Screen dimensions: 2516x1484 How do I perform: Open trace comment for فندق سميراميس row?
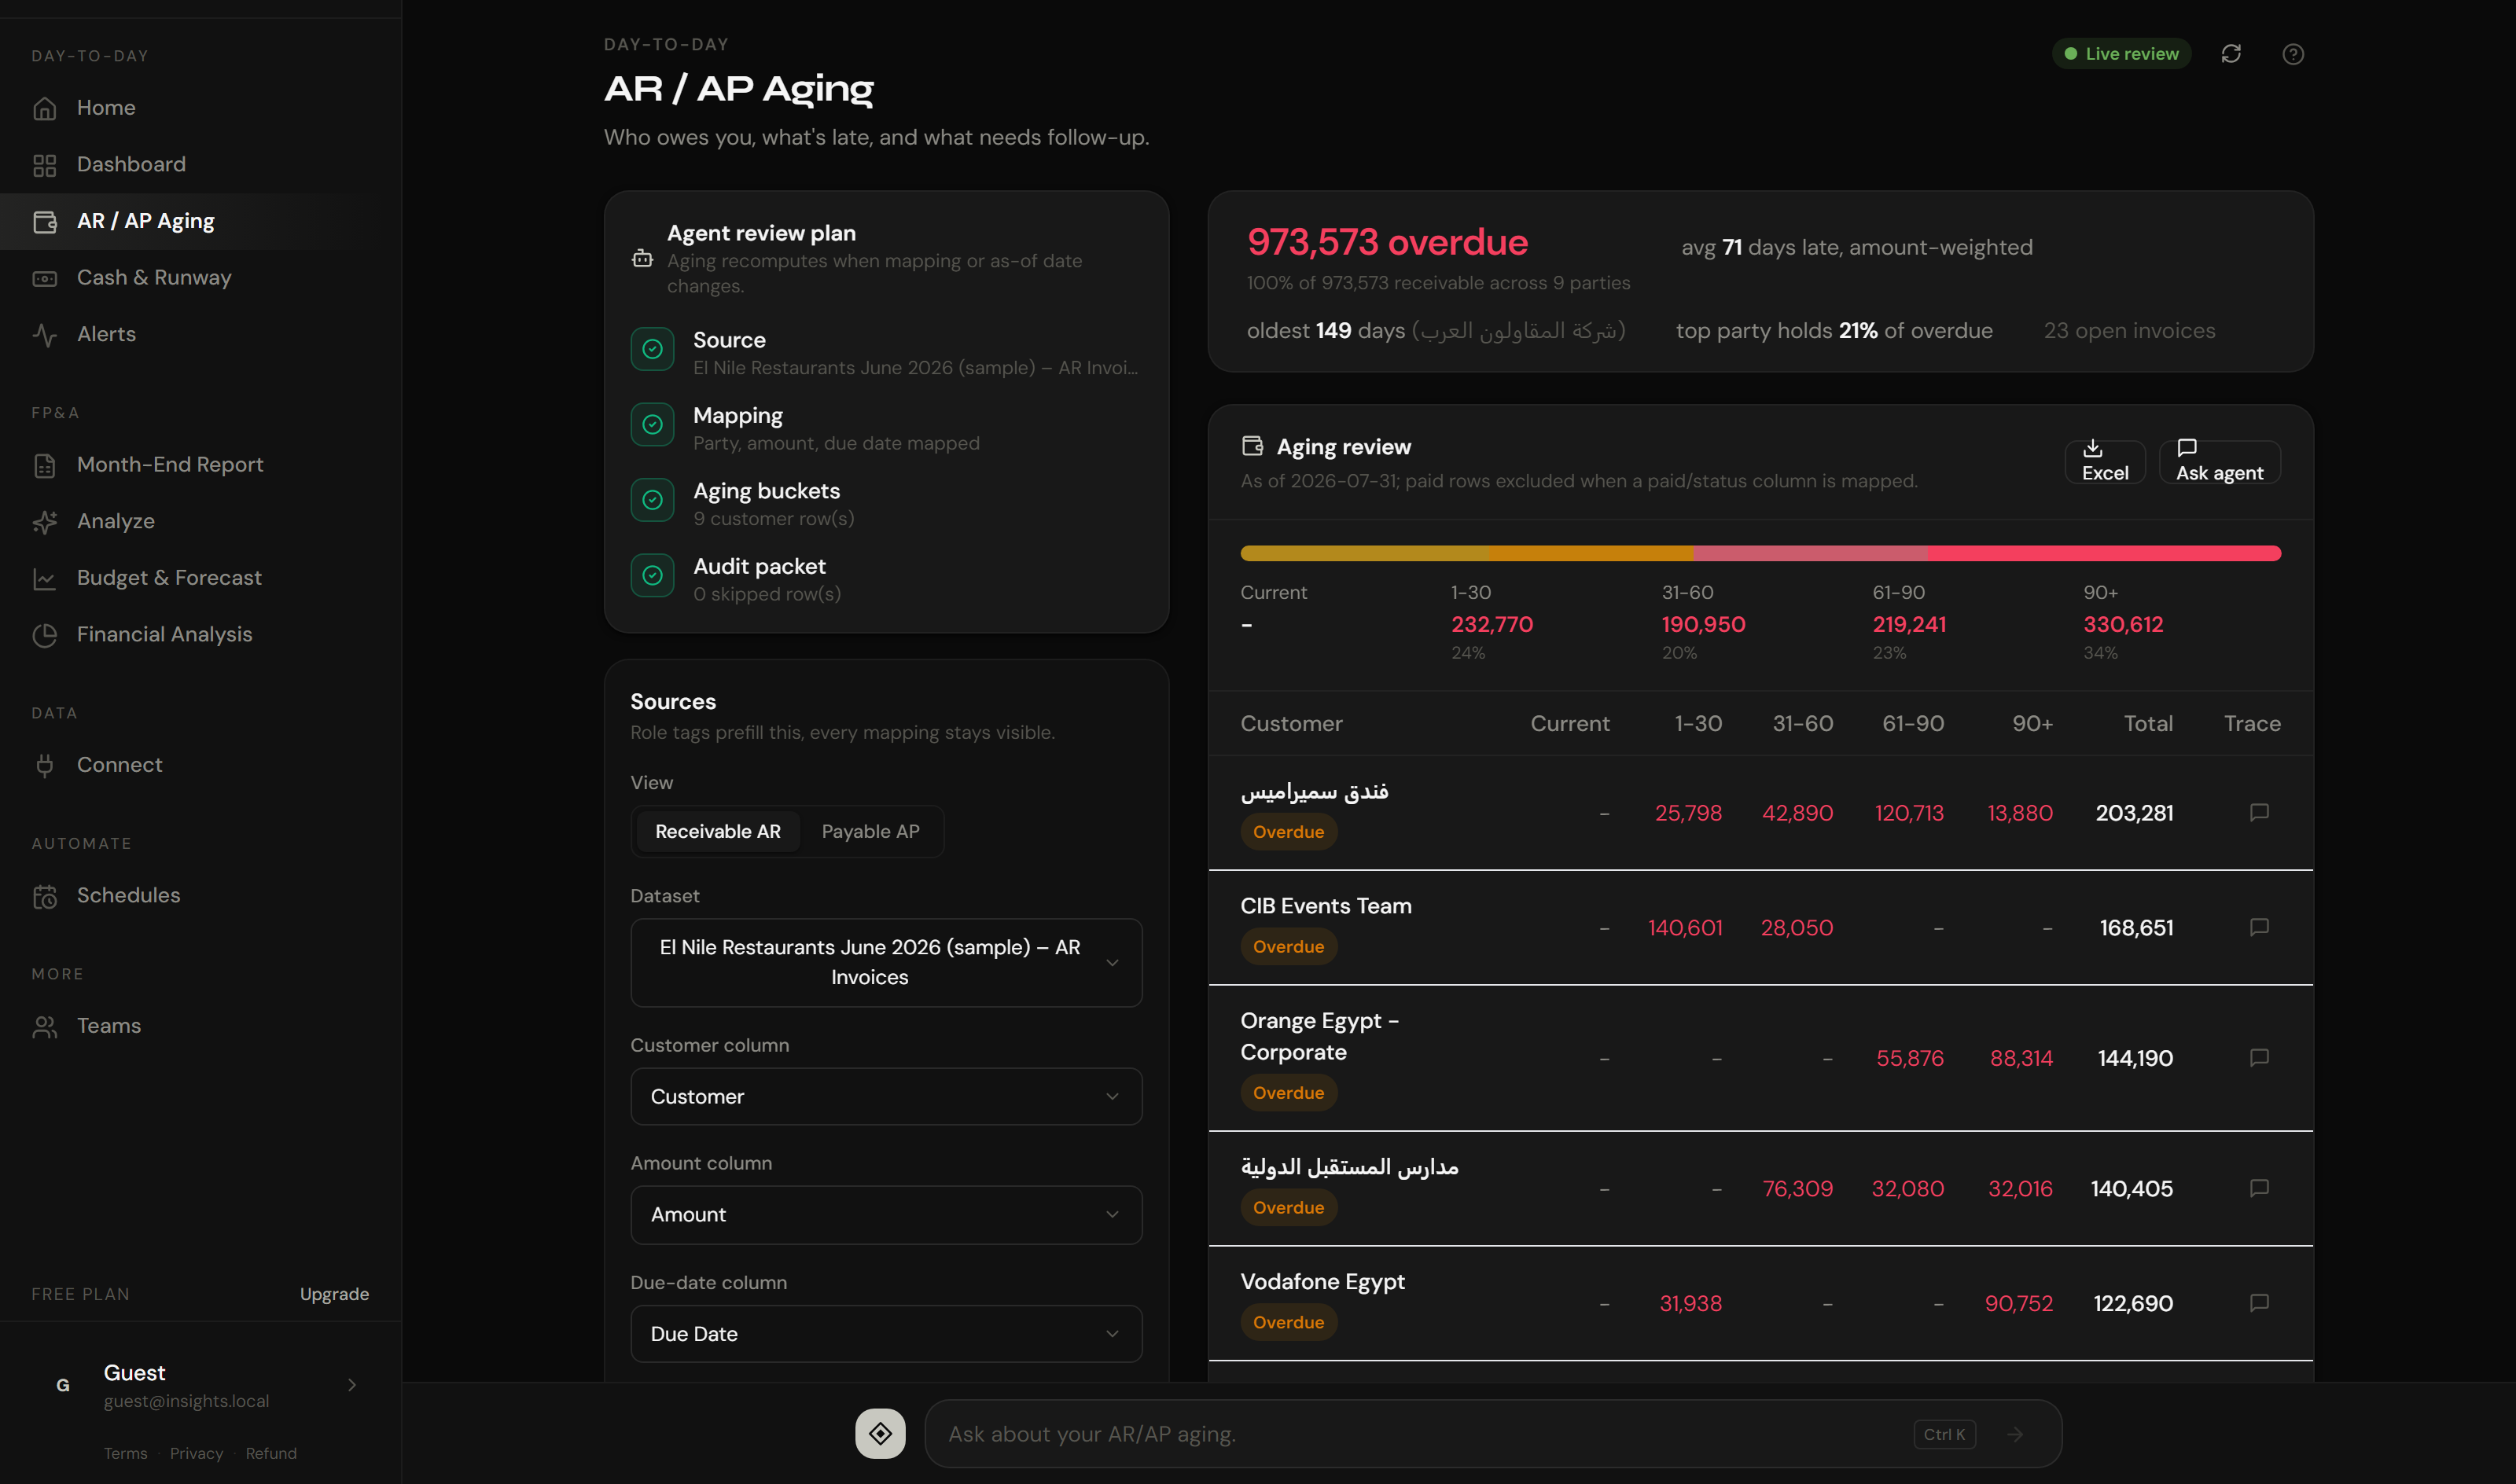2259,812
